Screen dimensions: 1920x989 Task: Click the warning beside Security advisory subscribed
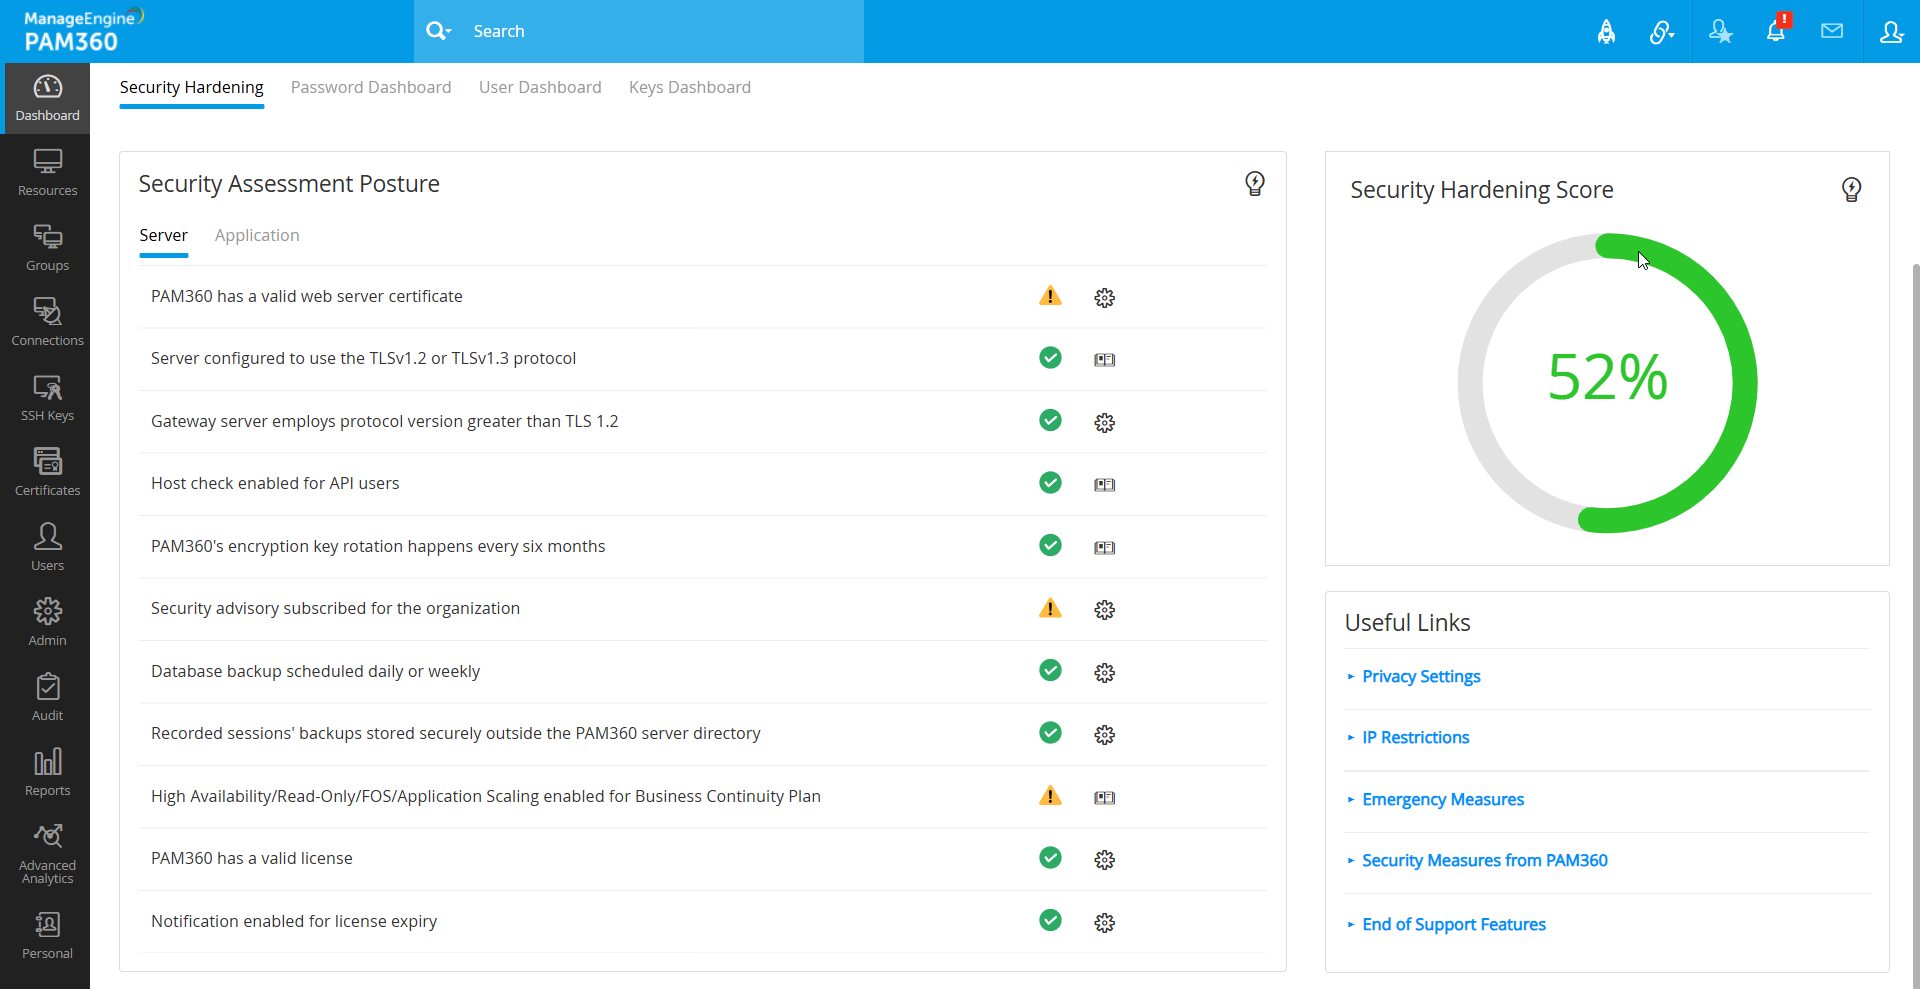[1050, 608]
